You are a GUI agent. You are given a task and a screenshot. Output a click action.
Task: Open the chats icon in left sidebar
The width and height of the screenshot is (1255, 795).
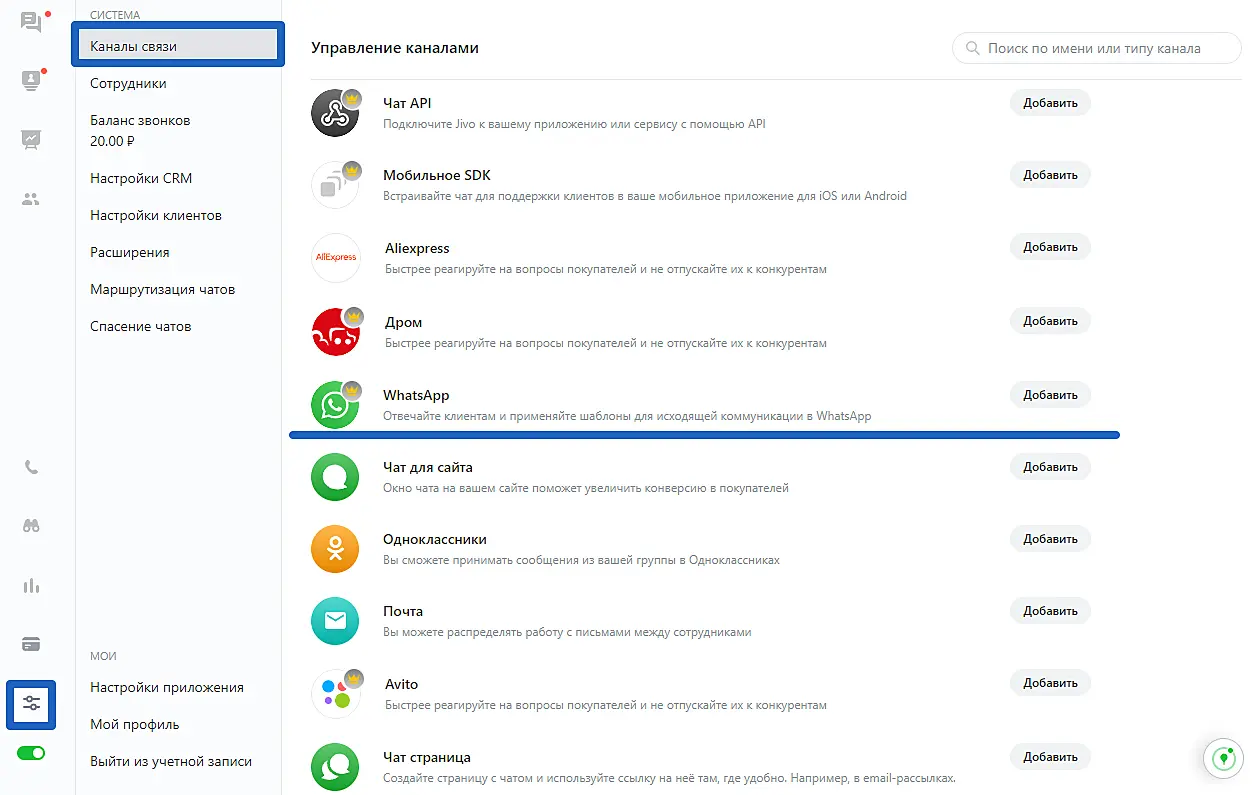pyautogui.click(x=32, y=22)
